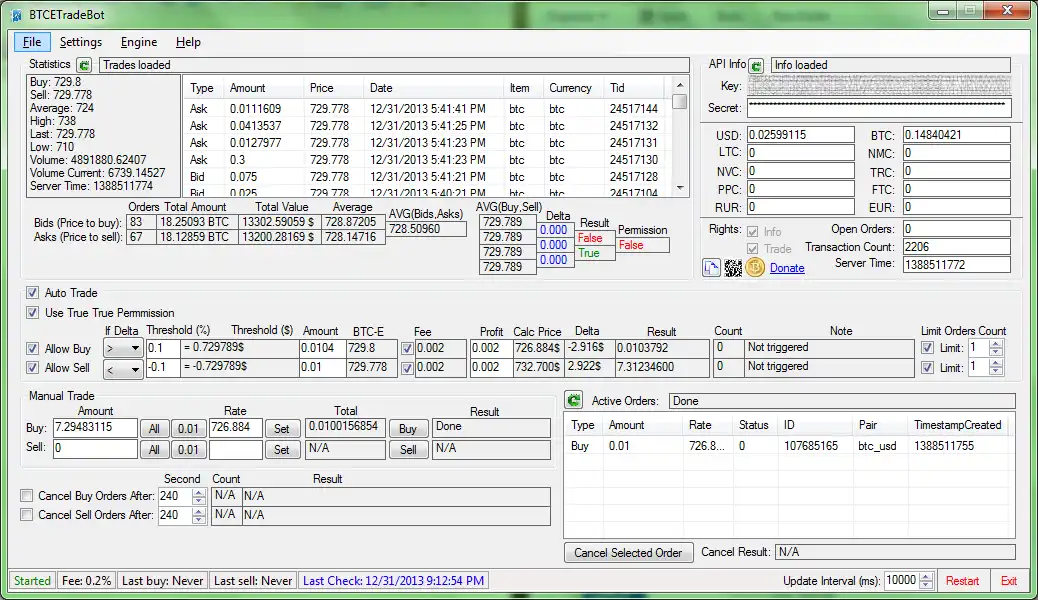Click the Buy Amount input field
This screenshot has width=1038, height=600.
[x=95, y=428]
